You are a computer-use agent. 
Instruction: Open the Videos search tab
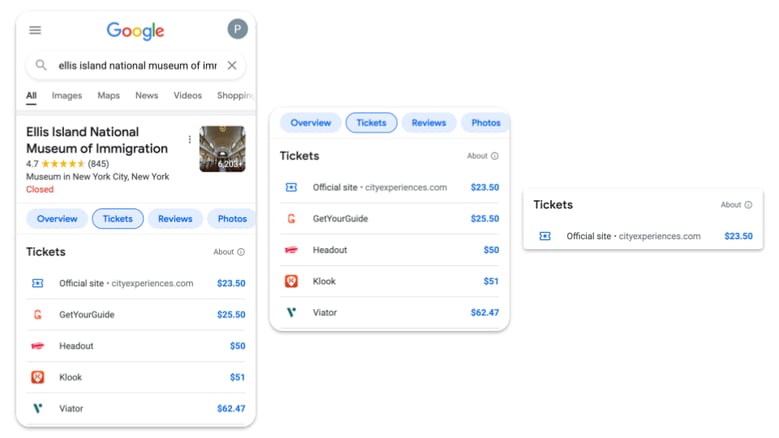coord(187,96)
